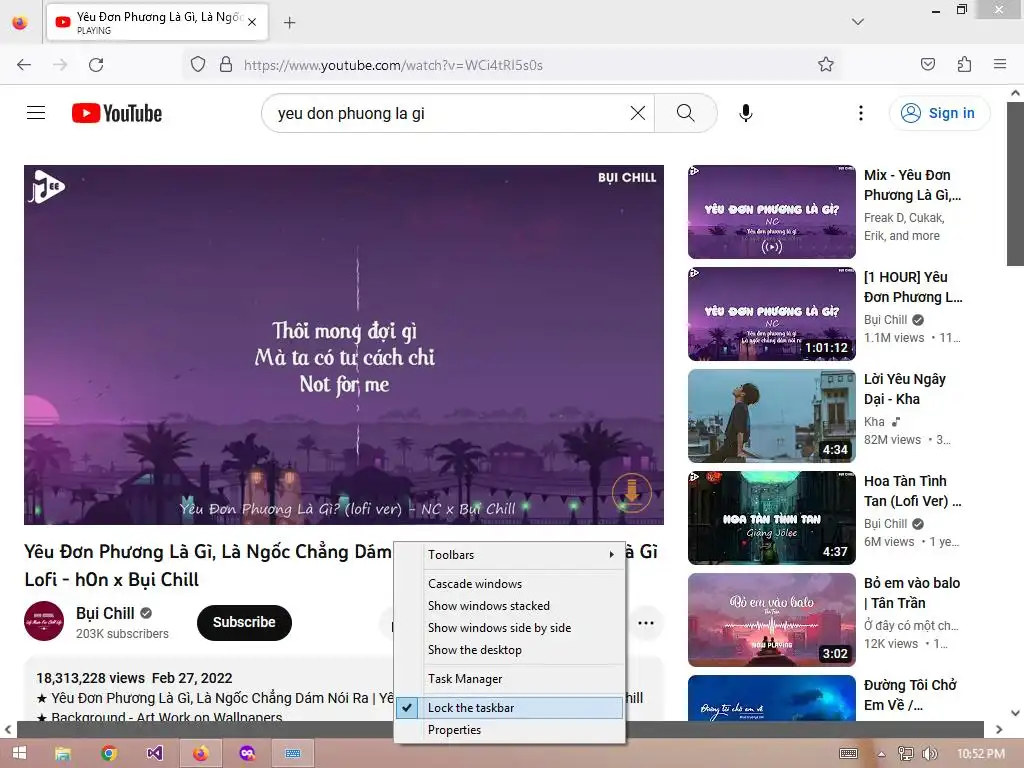This screenshot has width=1024, height=768.
Task: Open Windows Start button
Action: coord(20,754)
